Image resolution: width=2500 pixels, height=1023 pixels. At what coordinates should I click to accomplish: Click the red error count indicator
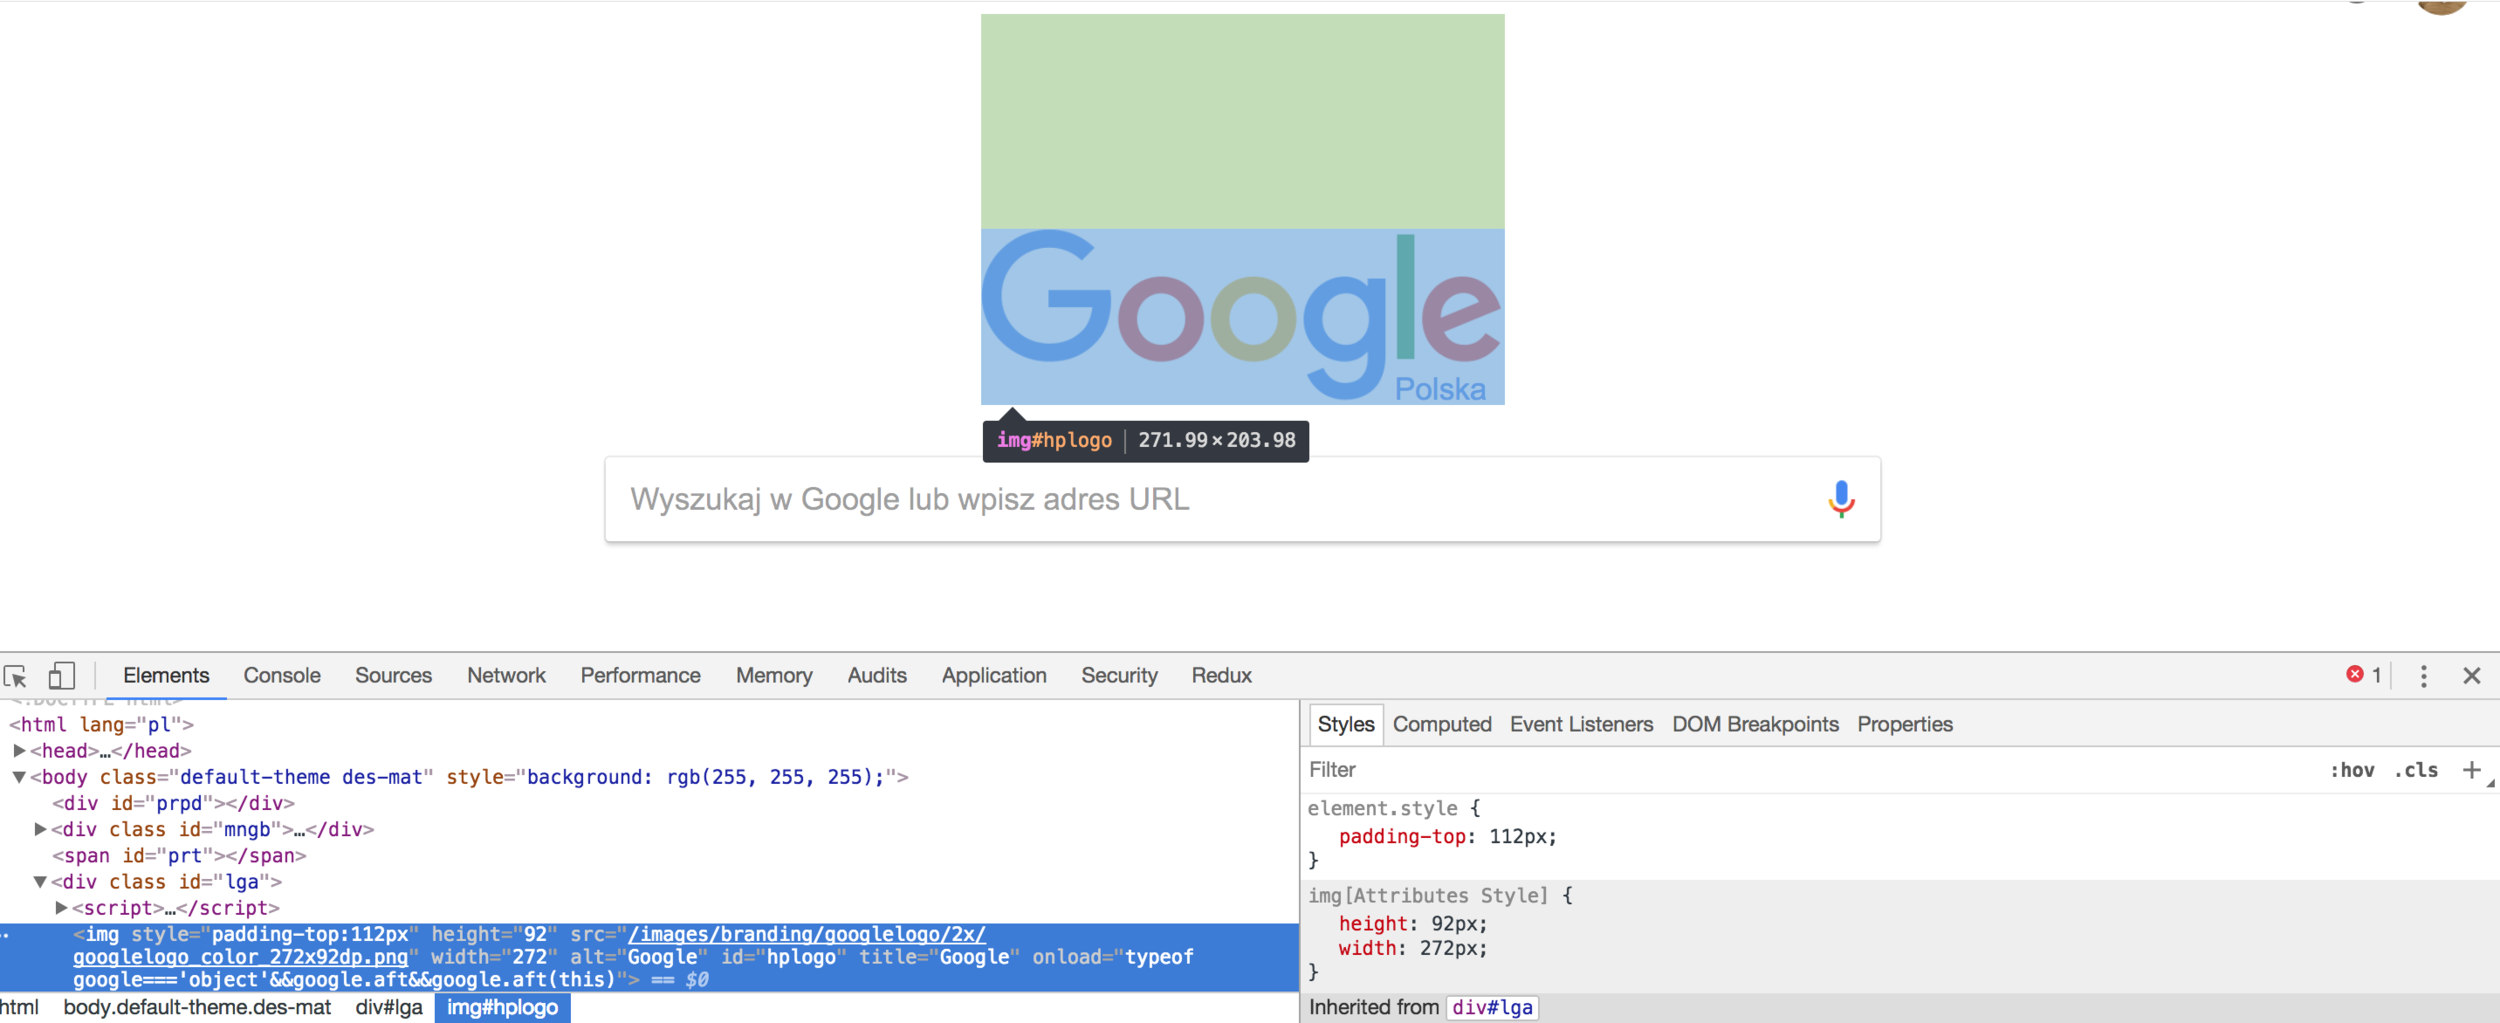pyautogui.click(x=2364, y=675)
